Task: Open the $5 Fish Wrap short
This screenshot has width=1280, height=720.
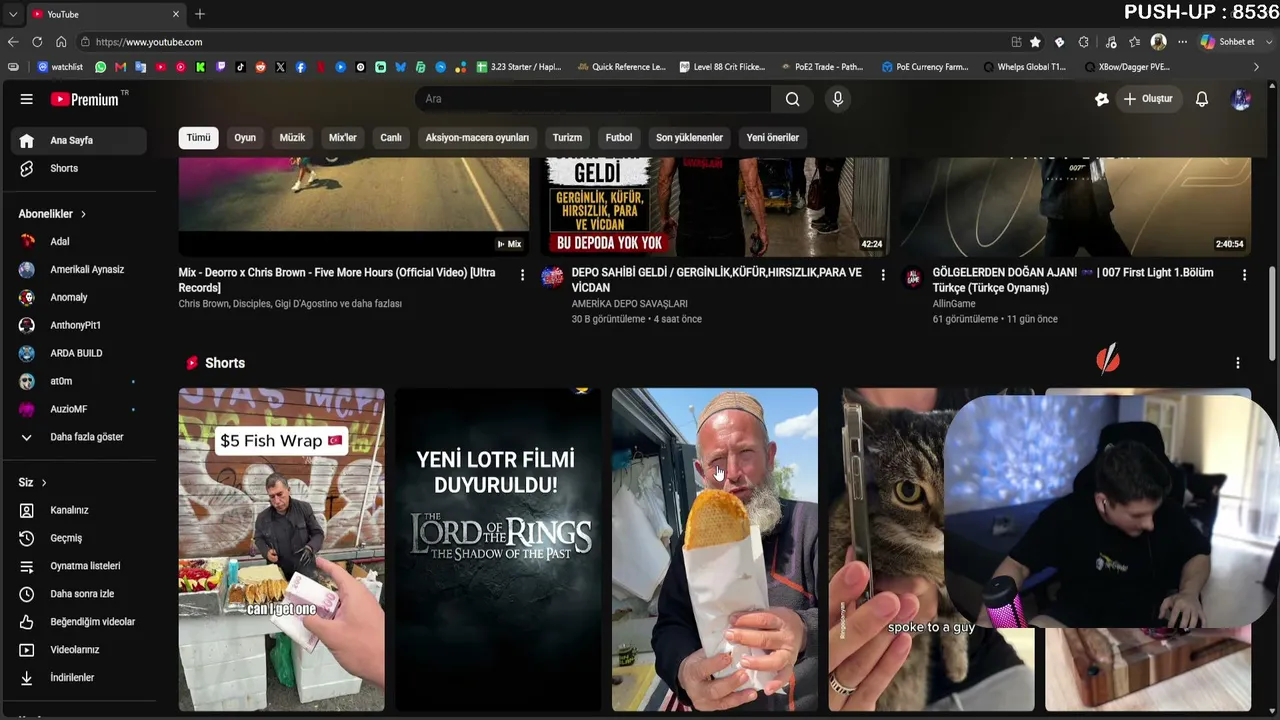Action: click(x=281, y=550)
